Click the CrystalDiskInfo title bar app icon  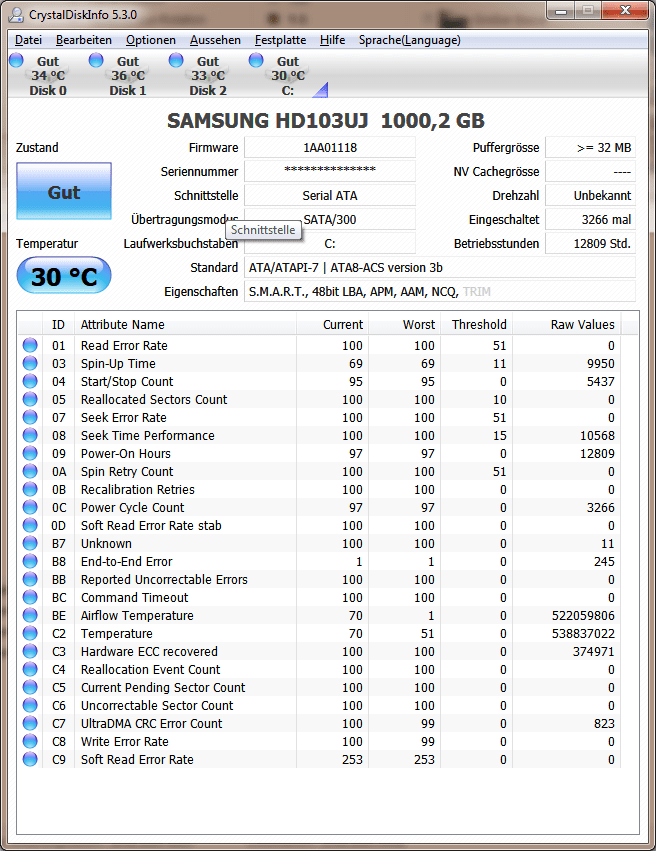[x=16, y=15]
